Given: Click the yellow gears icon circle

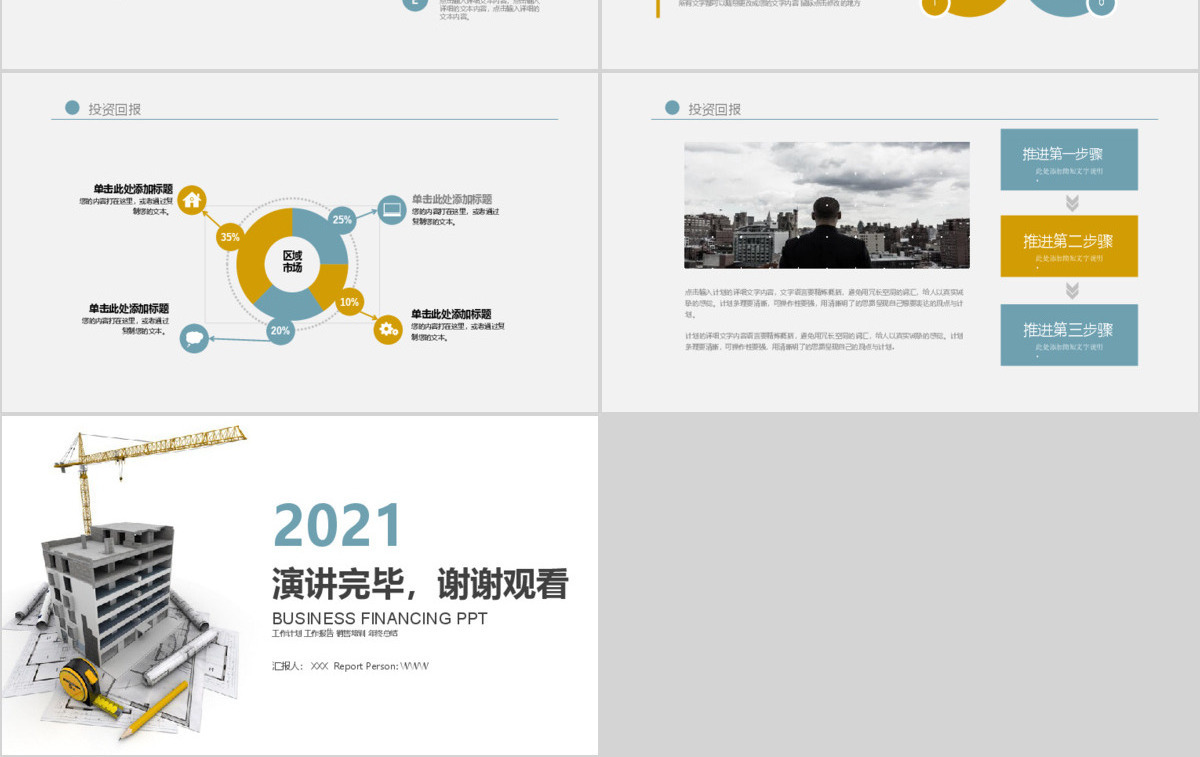Looking at the screenshot, I should (x=388, y=329).
